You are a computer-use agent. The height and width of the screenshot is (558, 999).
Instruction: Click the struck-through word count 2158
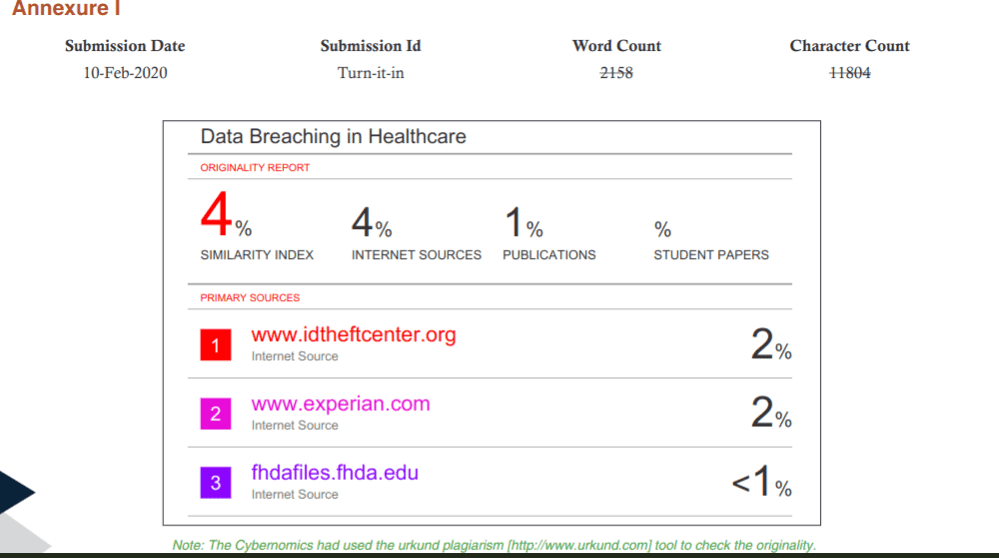[616, 73]
